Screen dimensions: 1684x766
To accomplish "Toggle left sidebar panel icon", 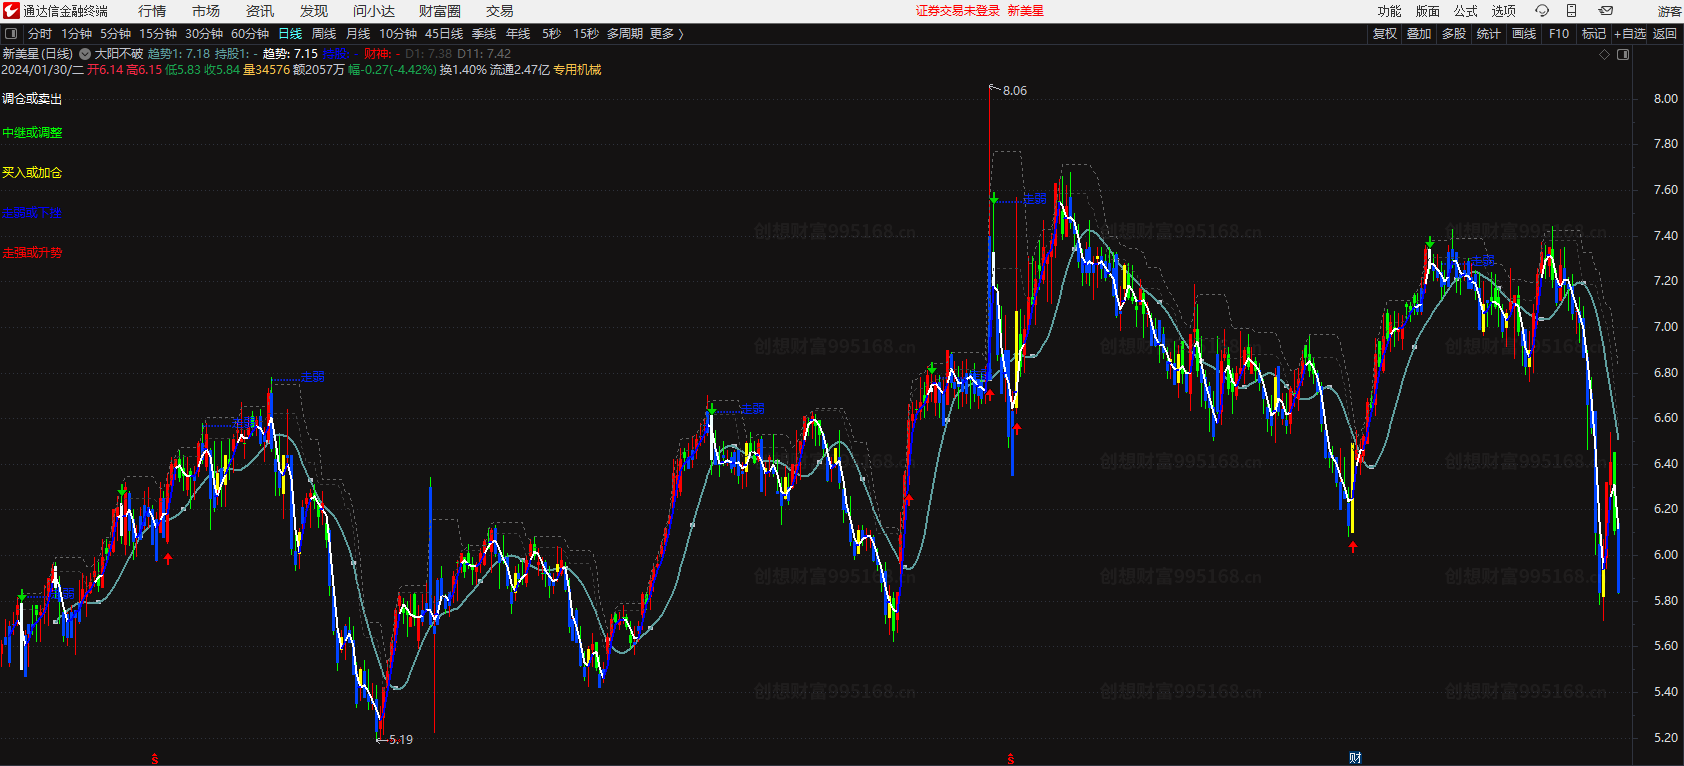I will tap(11, 34).
